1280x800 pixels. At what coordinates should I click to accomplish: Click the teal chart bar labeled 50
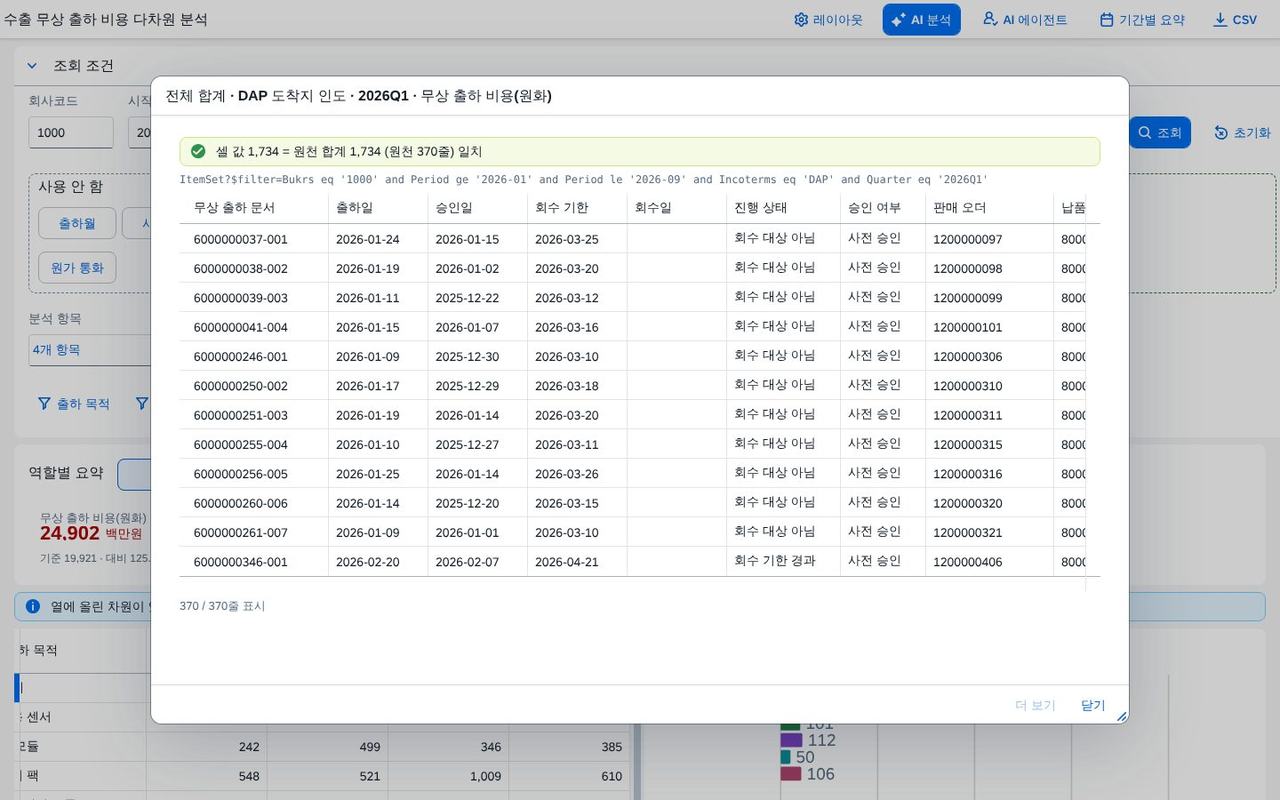[x=785, y=757]
